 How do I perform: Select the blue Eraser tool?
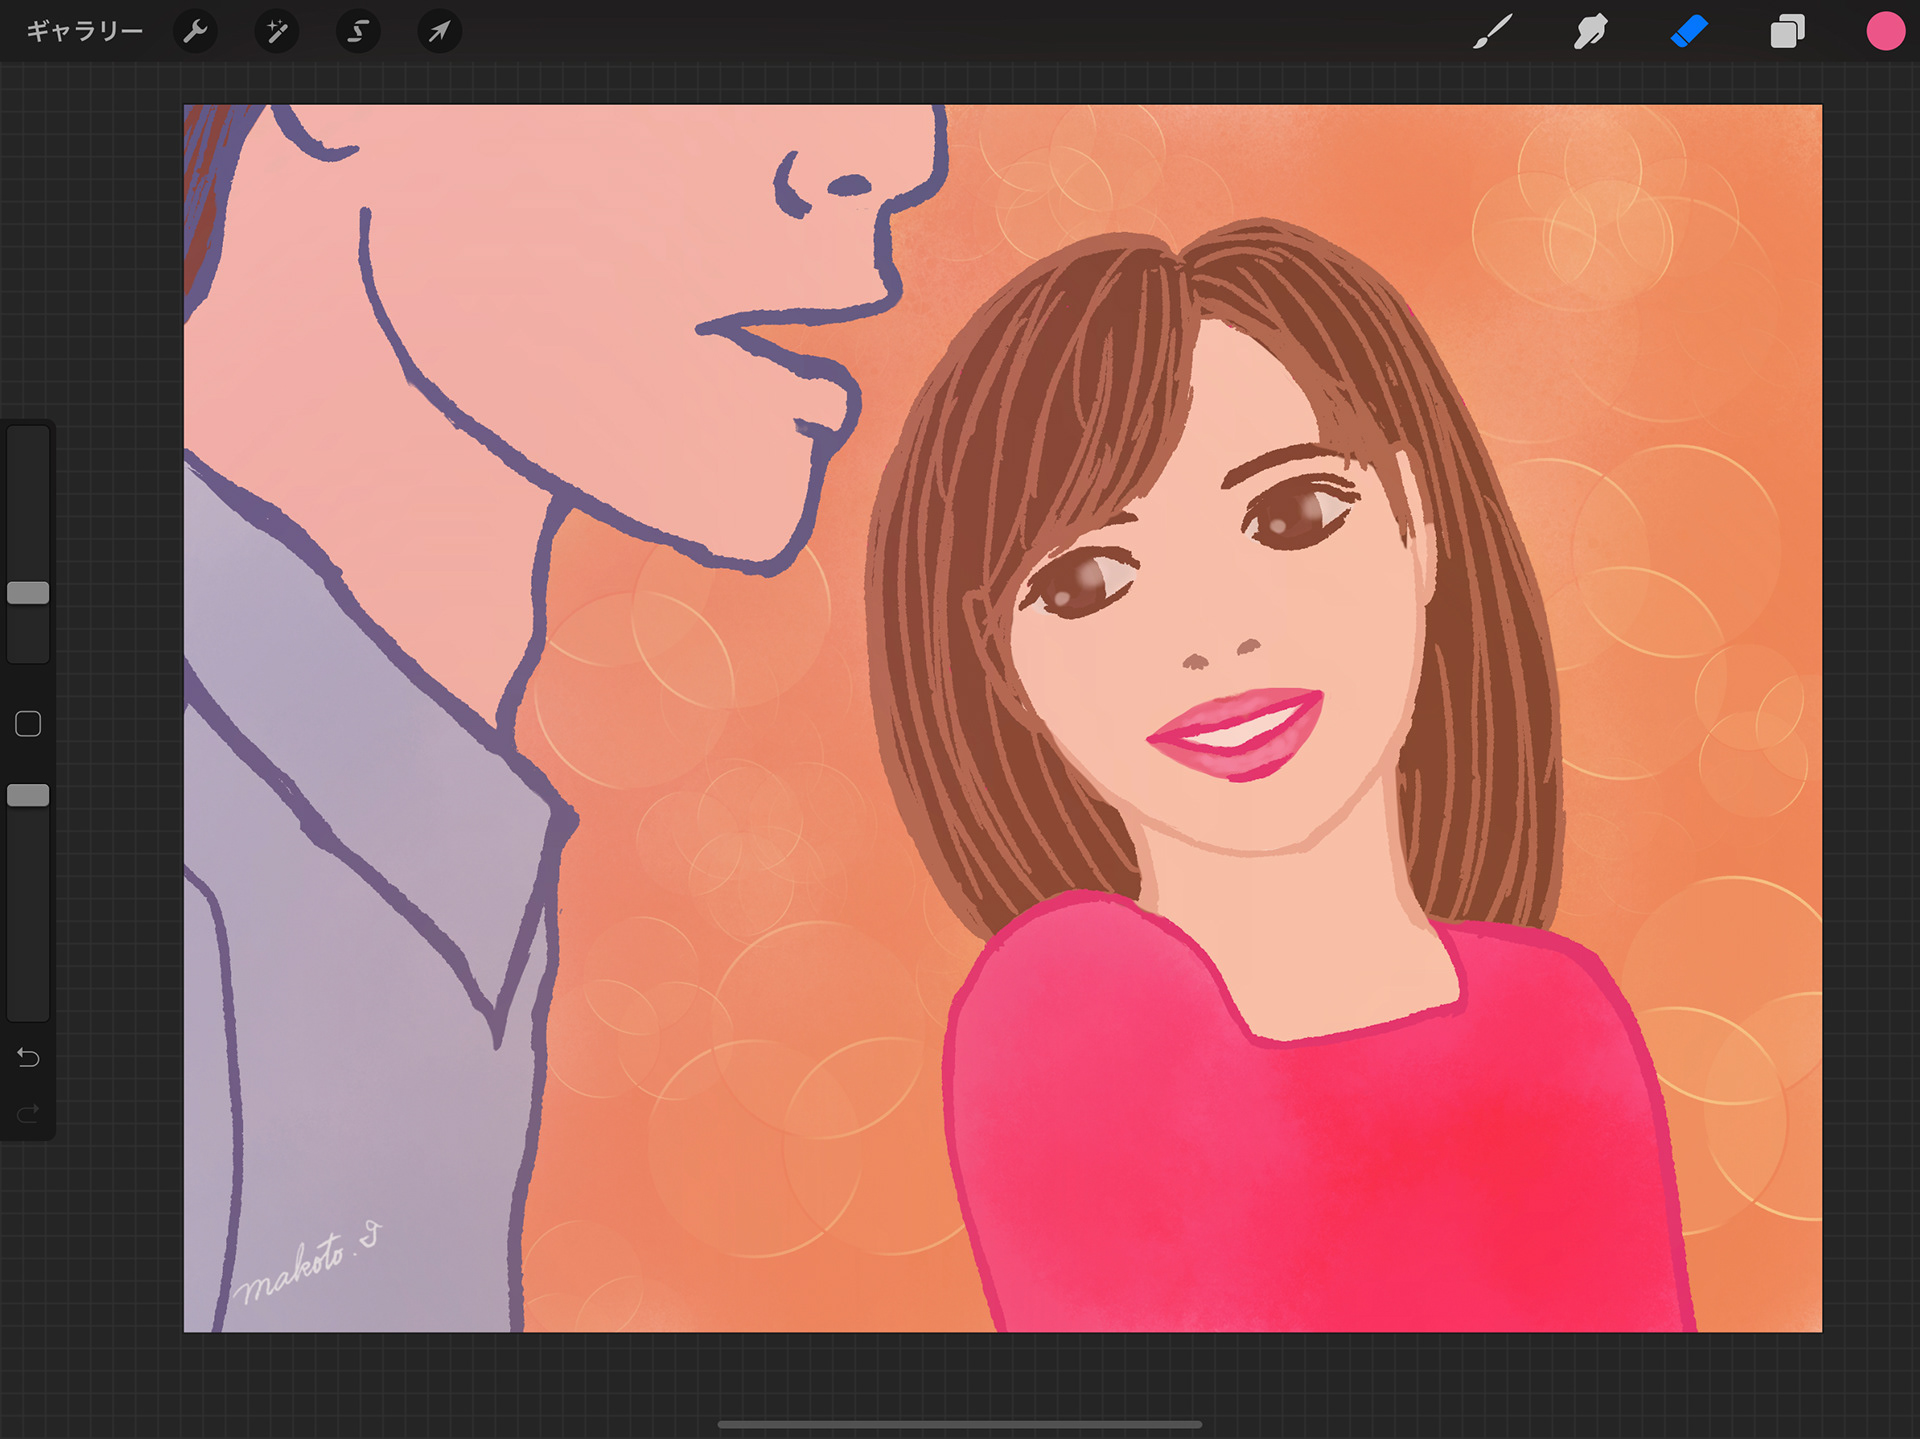[x=1689, y=32]
